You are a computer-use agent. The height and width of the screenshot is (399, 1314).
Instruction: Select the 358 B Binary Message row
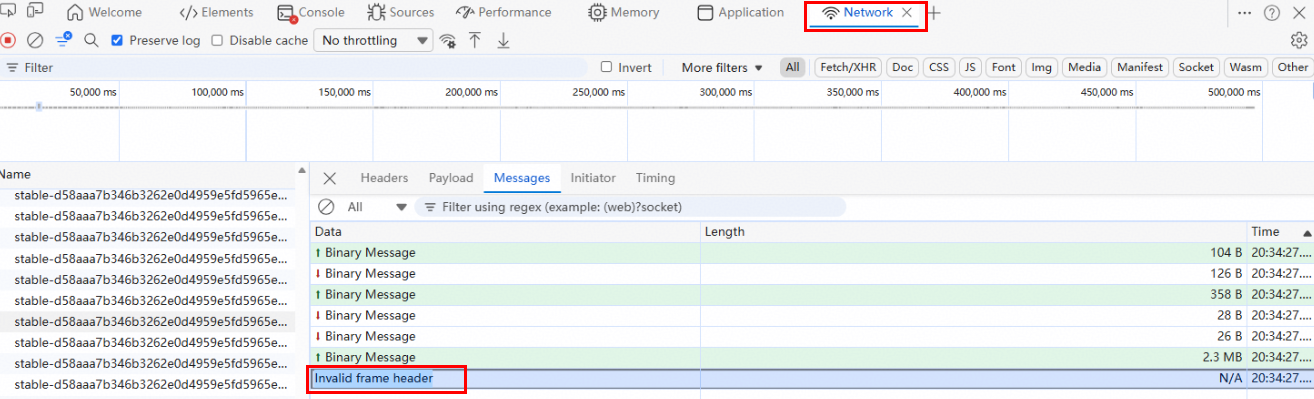click(811, 295)
